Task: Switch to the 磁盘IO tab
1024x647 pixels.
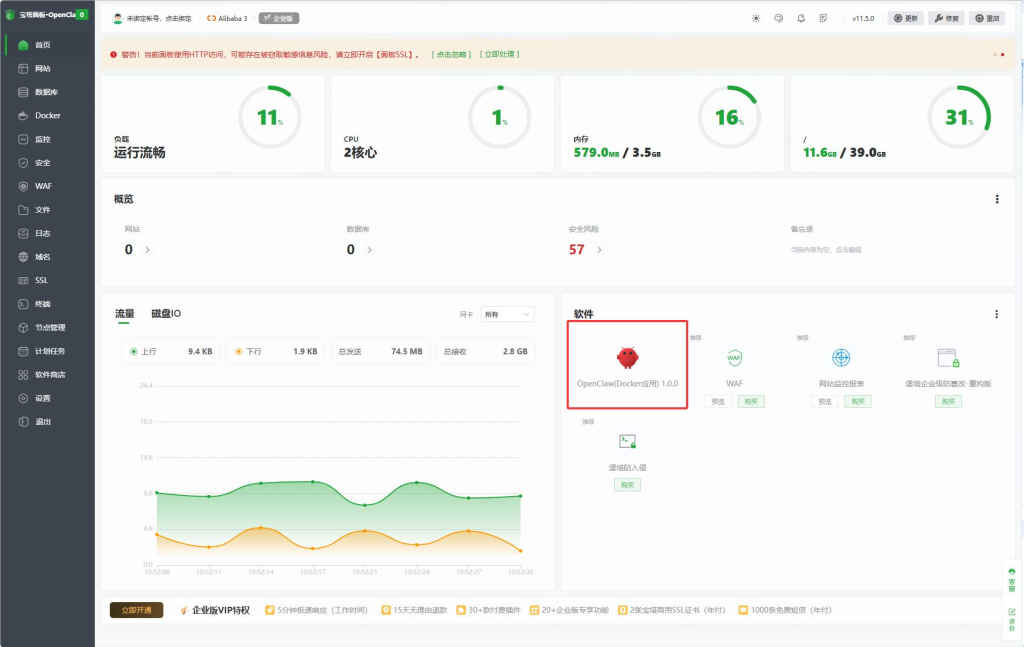Action: coord(166,314)
